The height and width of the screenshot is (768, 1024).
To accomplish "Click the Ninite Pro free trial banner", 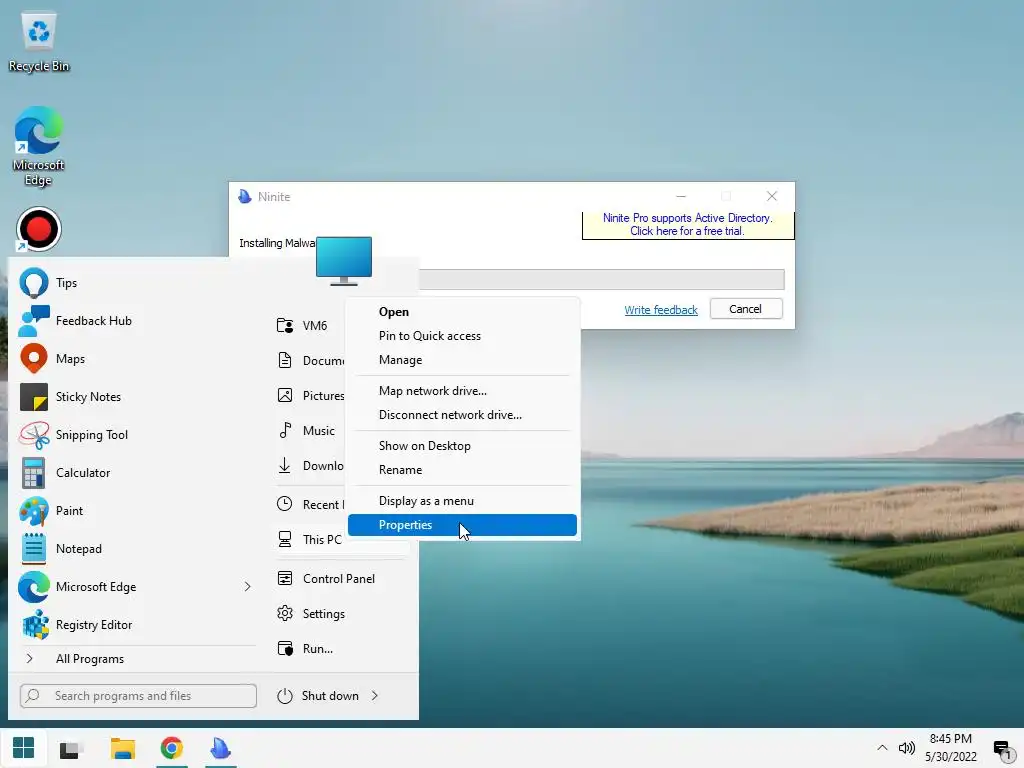I will point(688,225).
